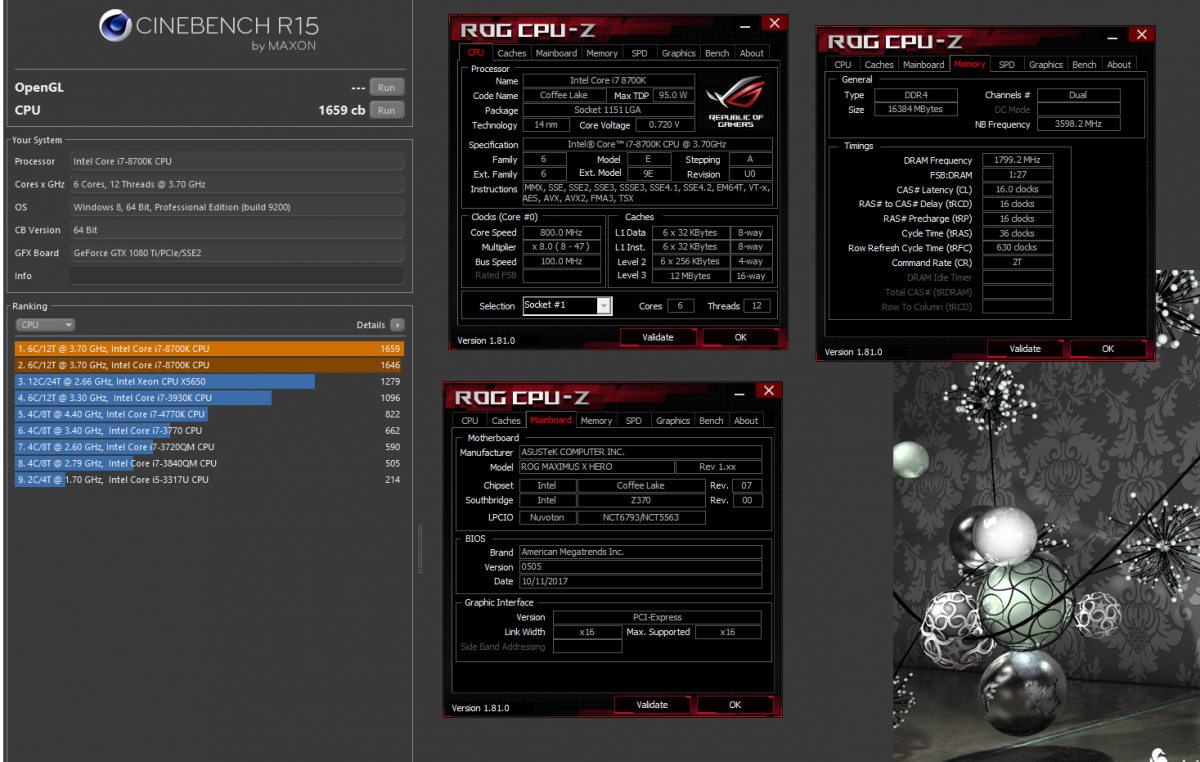Open SPD tab in the Timings CPU-Z window
This screenshot has width=1200, height=762.
pos(1007,64)
